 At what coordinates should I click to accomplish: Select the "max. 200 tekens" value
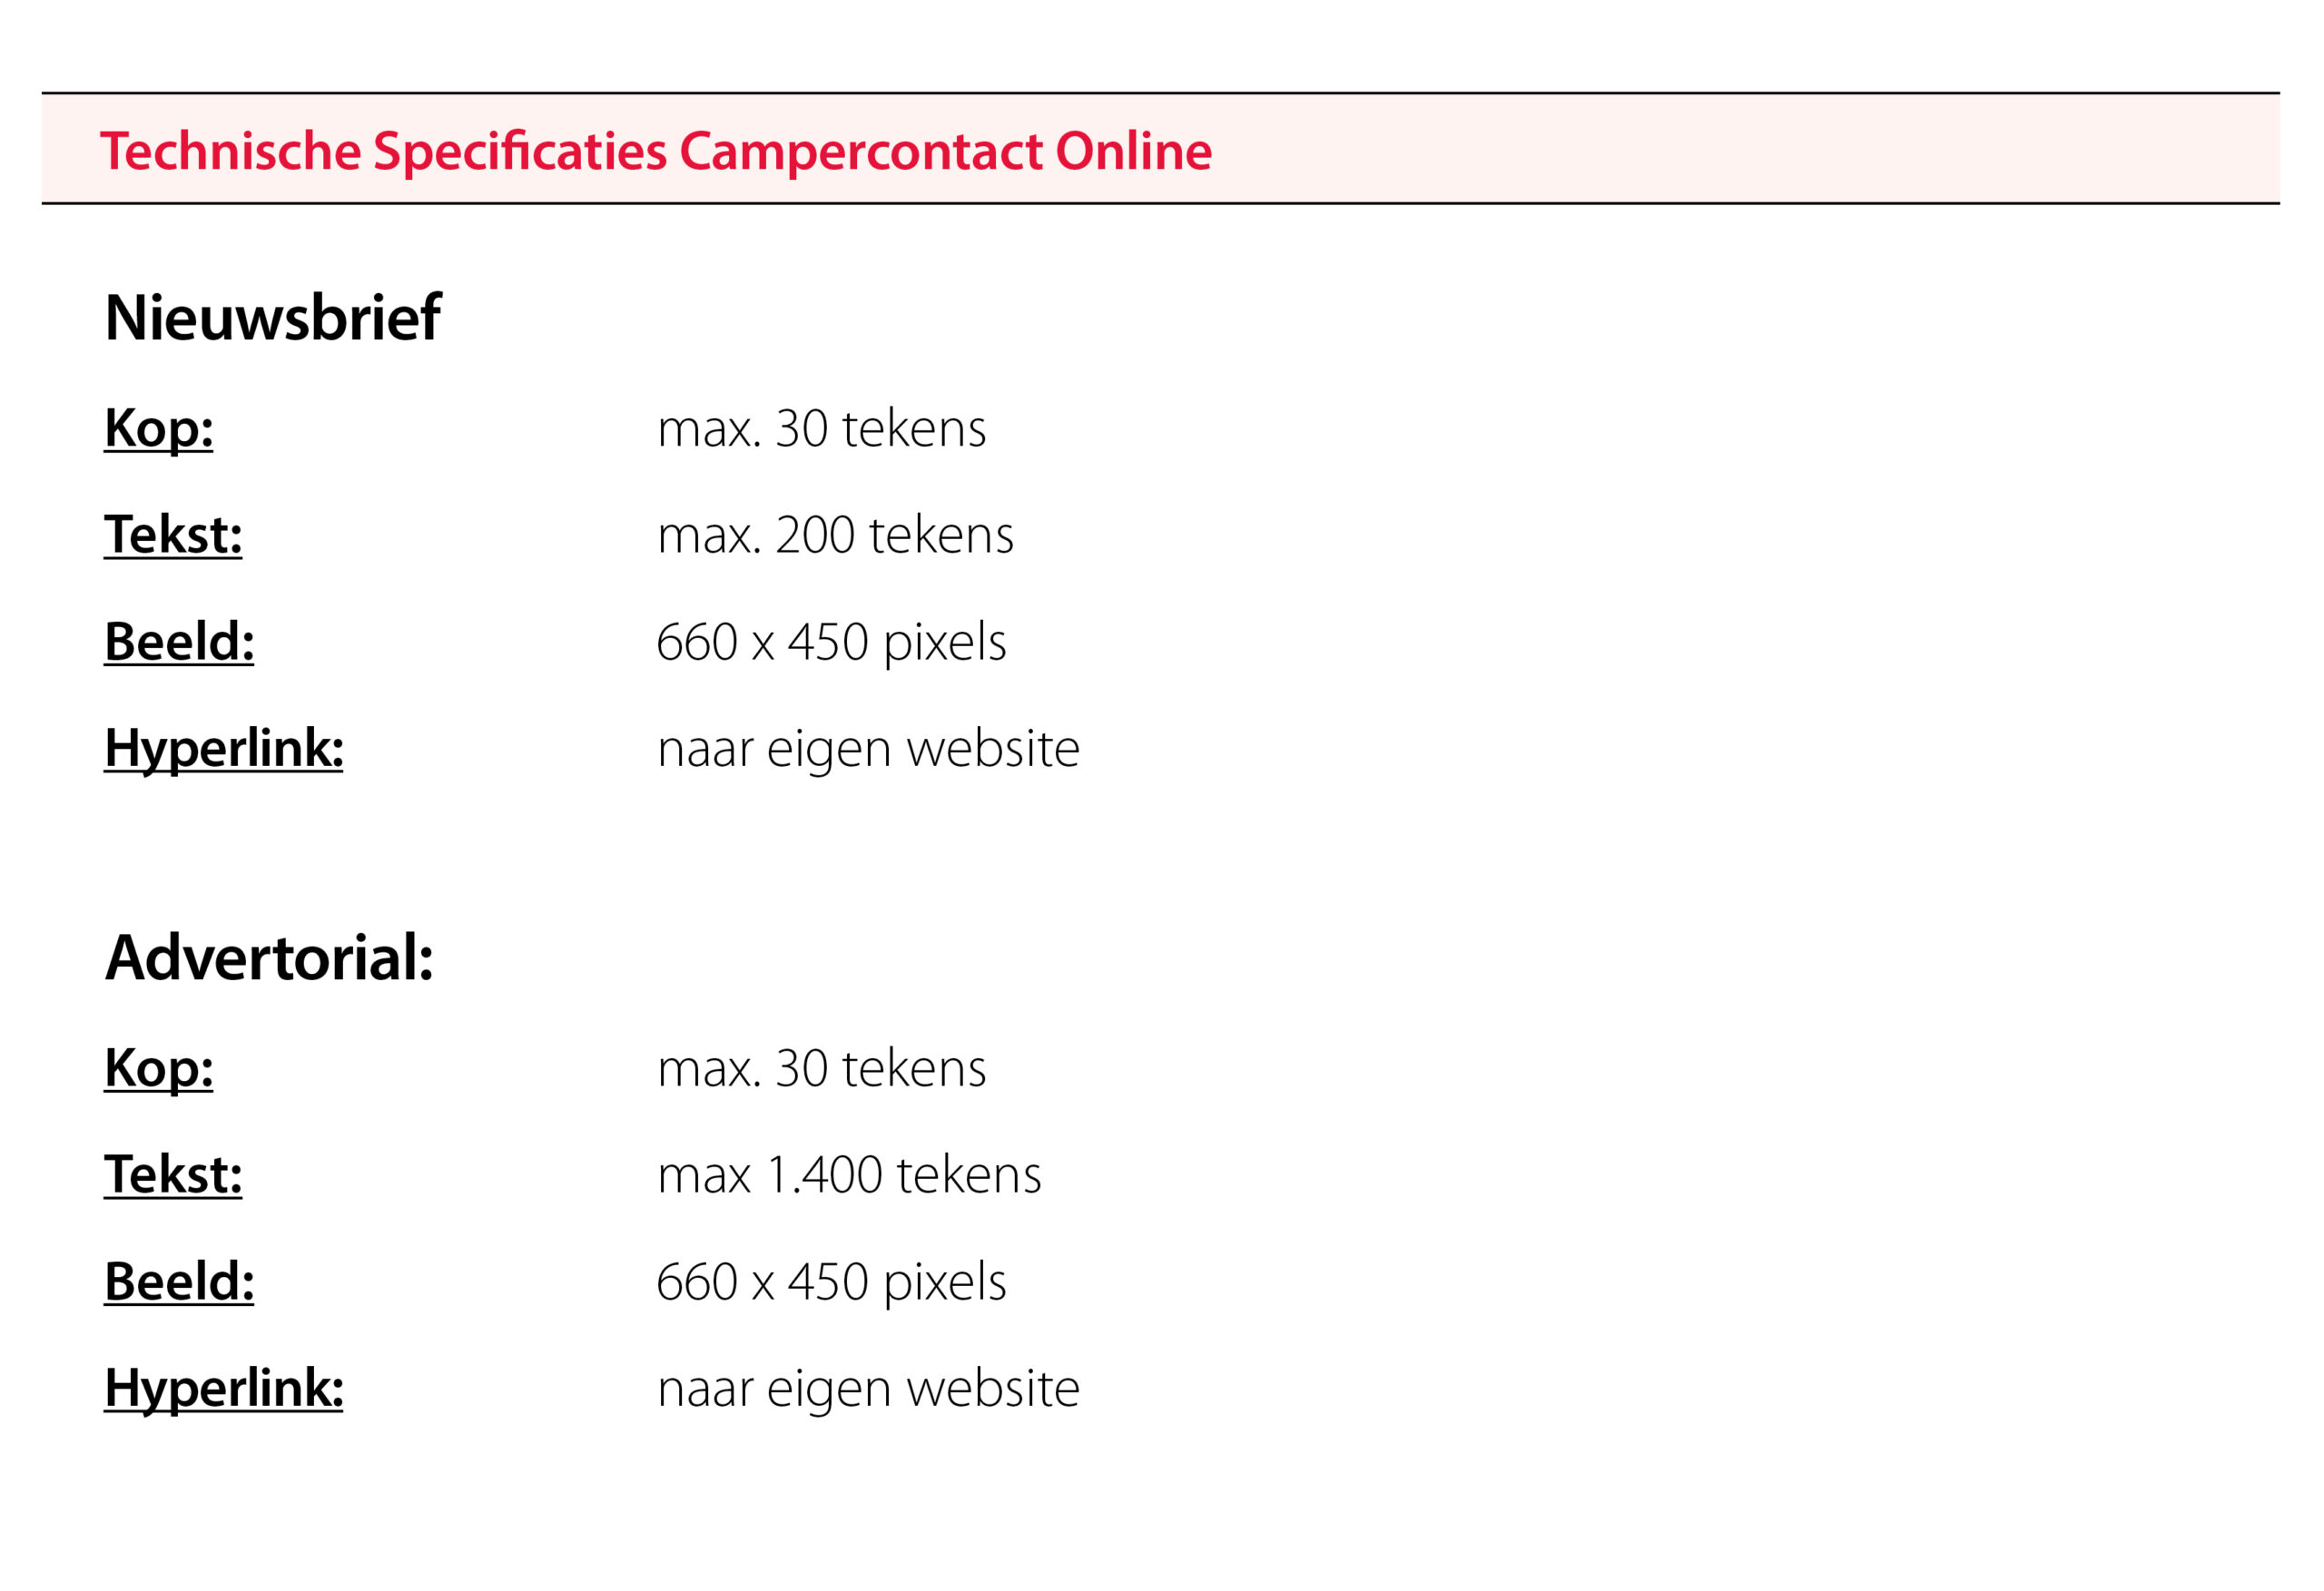coord(835,535)
